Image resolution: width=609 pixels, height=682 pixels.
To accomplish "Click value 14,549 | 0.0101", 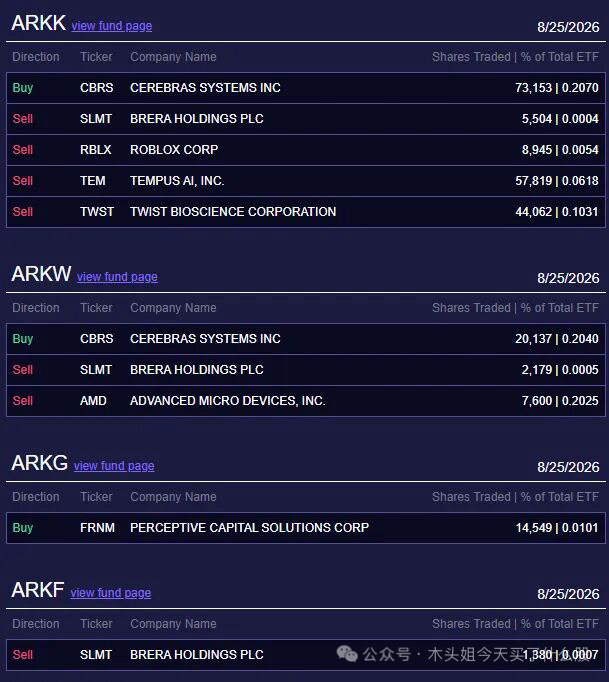I will [x=557, y=528].
